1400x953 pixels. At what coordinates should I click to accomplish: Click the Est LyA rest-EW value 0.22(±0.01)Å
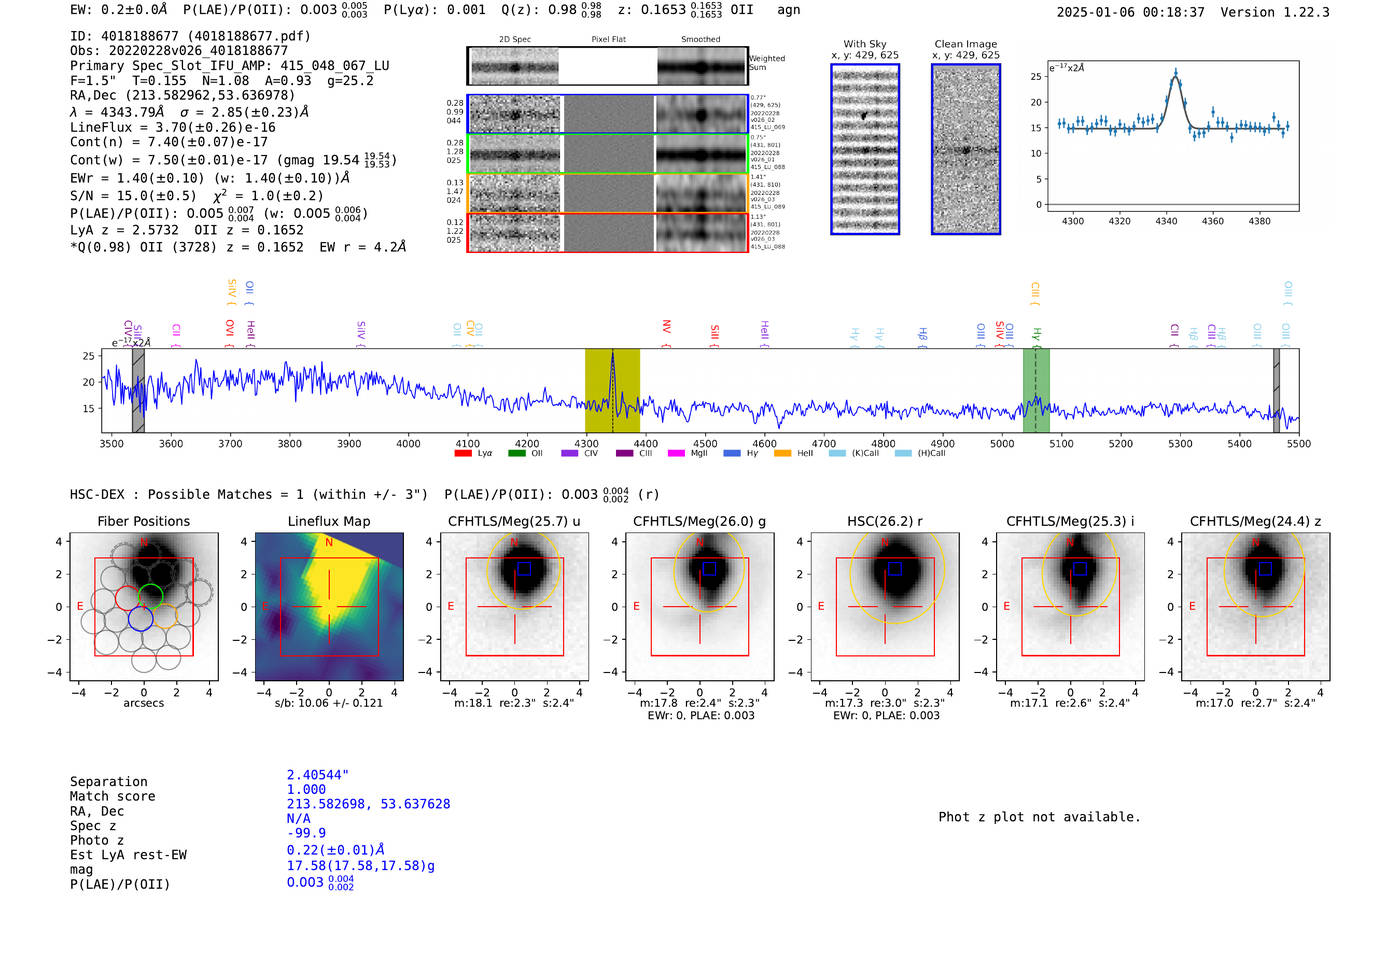pyautogui.click(x=336, y=850)
